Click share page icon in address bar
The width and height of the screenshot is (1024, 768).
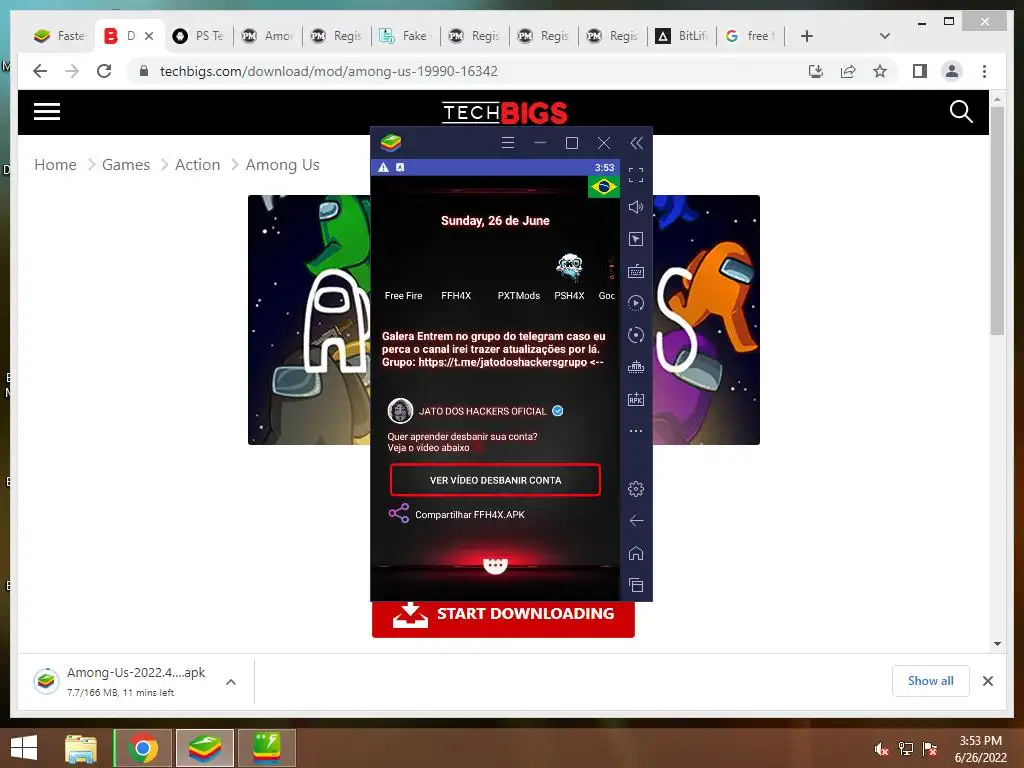pos(848,71)
